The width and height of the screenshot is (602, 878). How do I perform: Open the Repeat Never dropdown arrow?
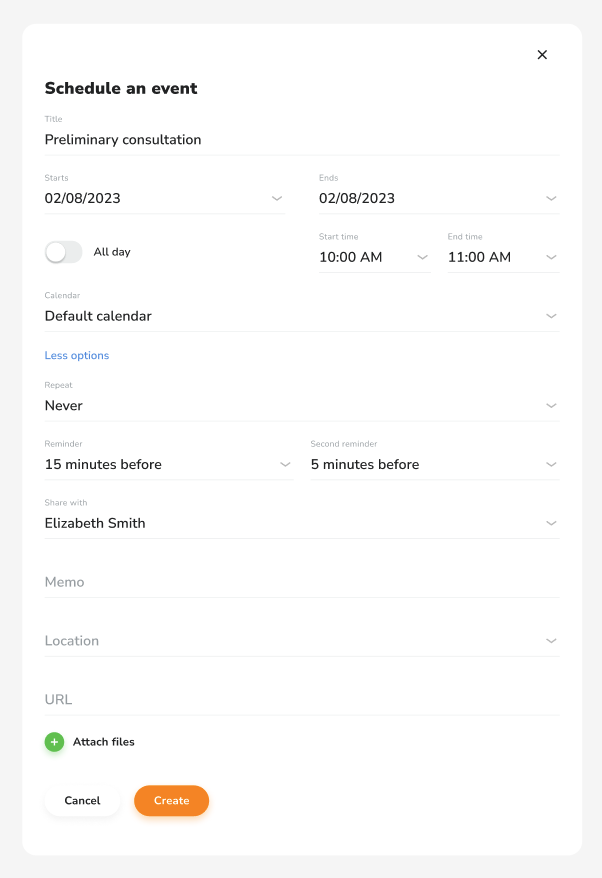point(551,405)
